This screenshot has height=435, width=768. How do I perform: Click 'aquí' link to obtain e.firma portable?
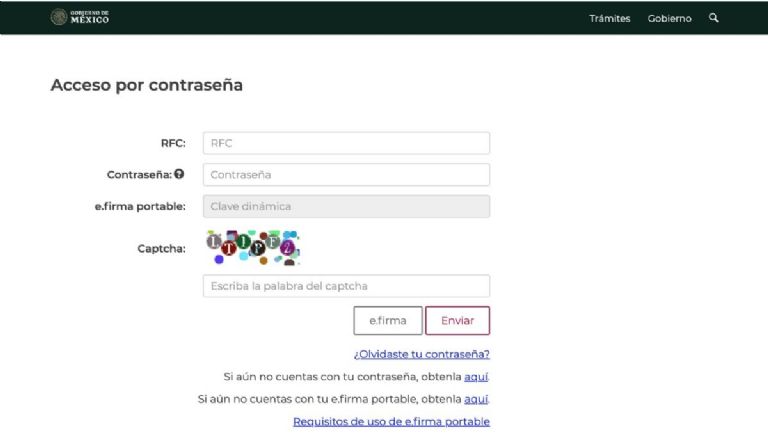pos(476,399)
